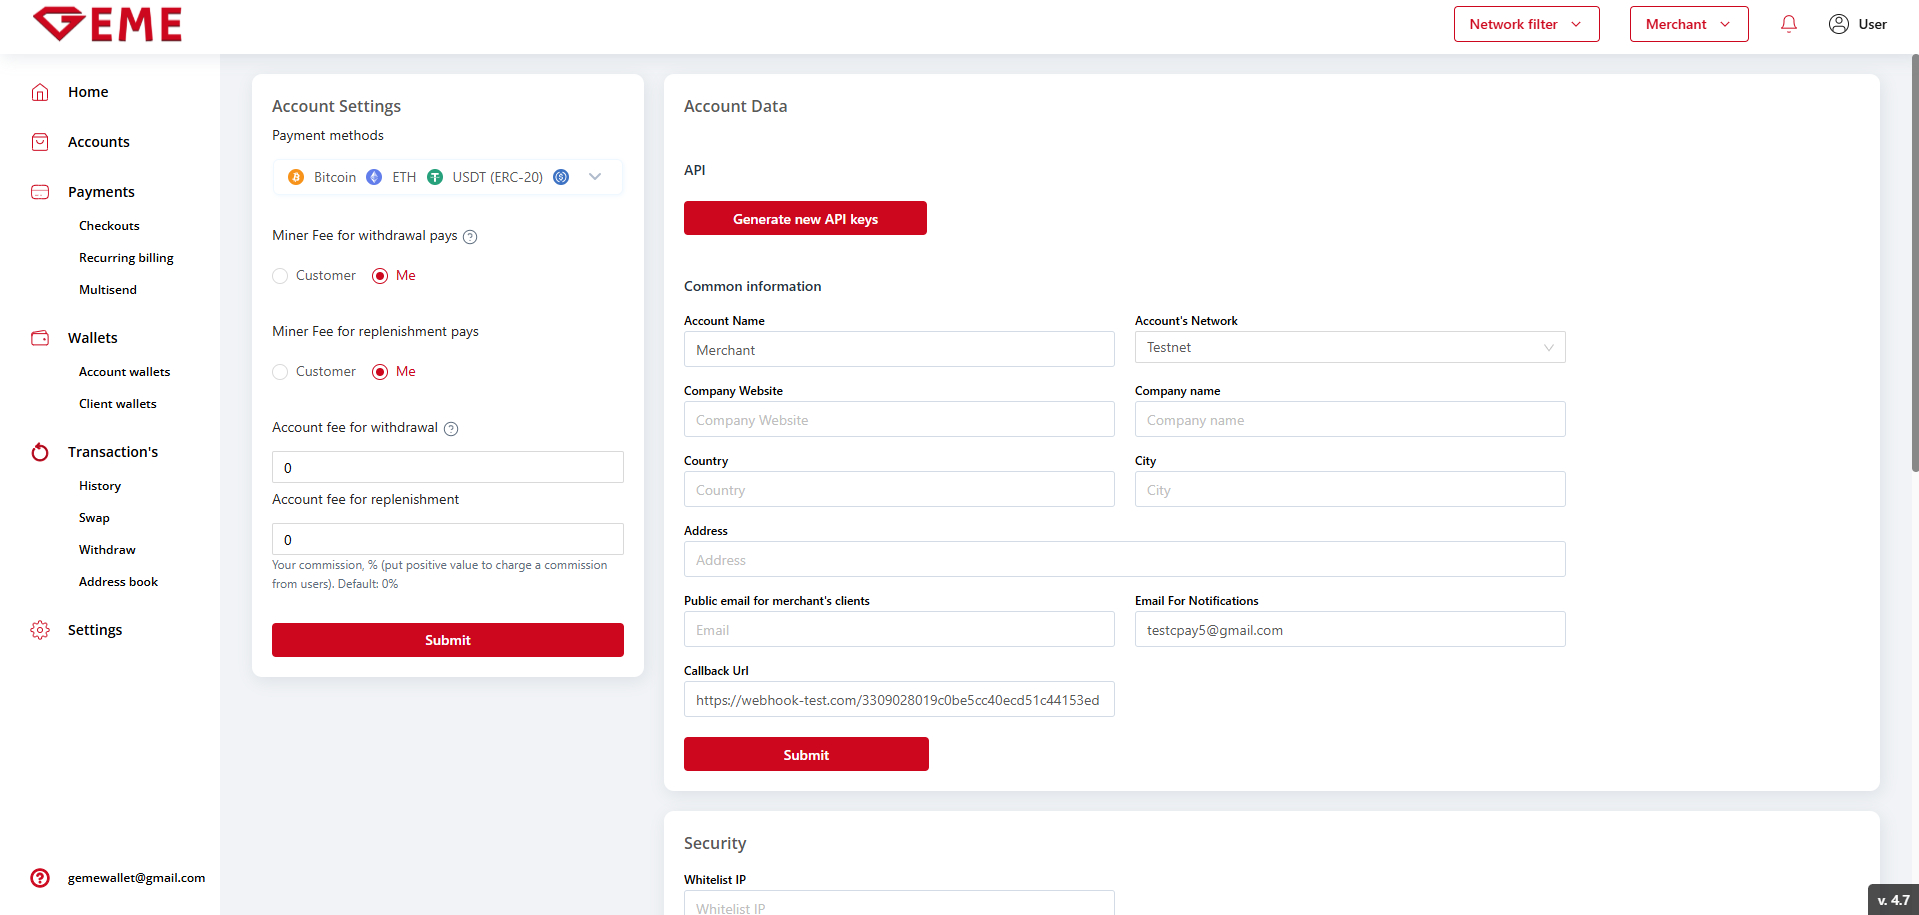
Task: Select Me for replenishment miner fee
Action: (380, 372)
